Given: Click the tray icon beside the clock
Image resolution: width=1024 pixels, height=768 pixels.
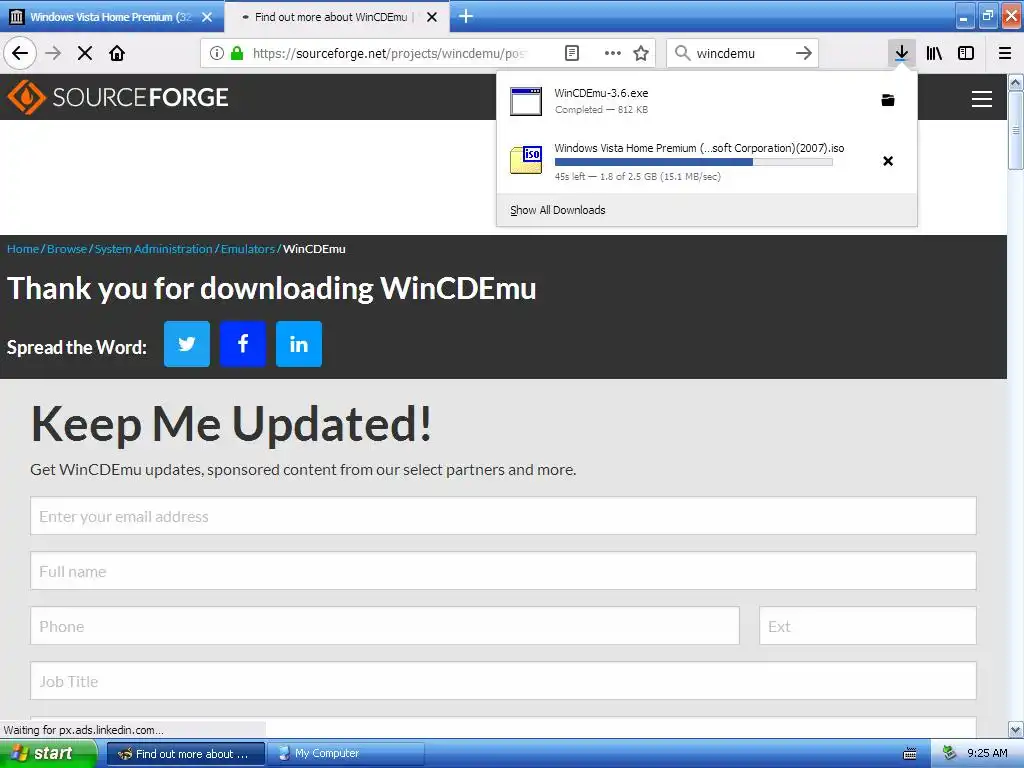Looking at the screenshot, I should [949, 753].
